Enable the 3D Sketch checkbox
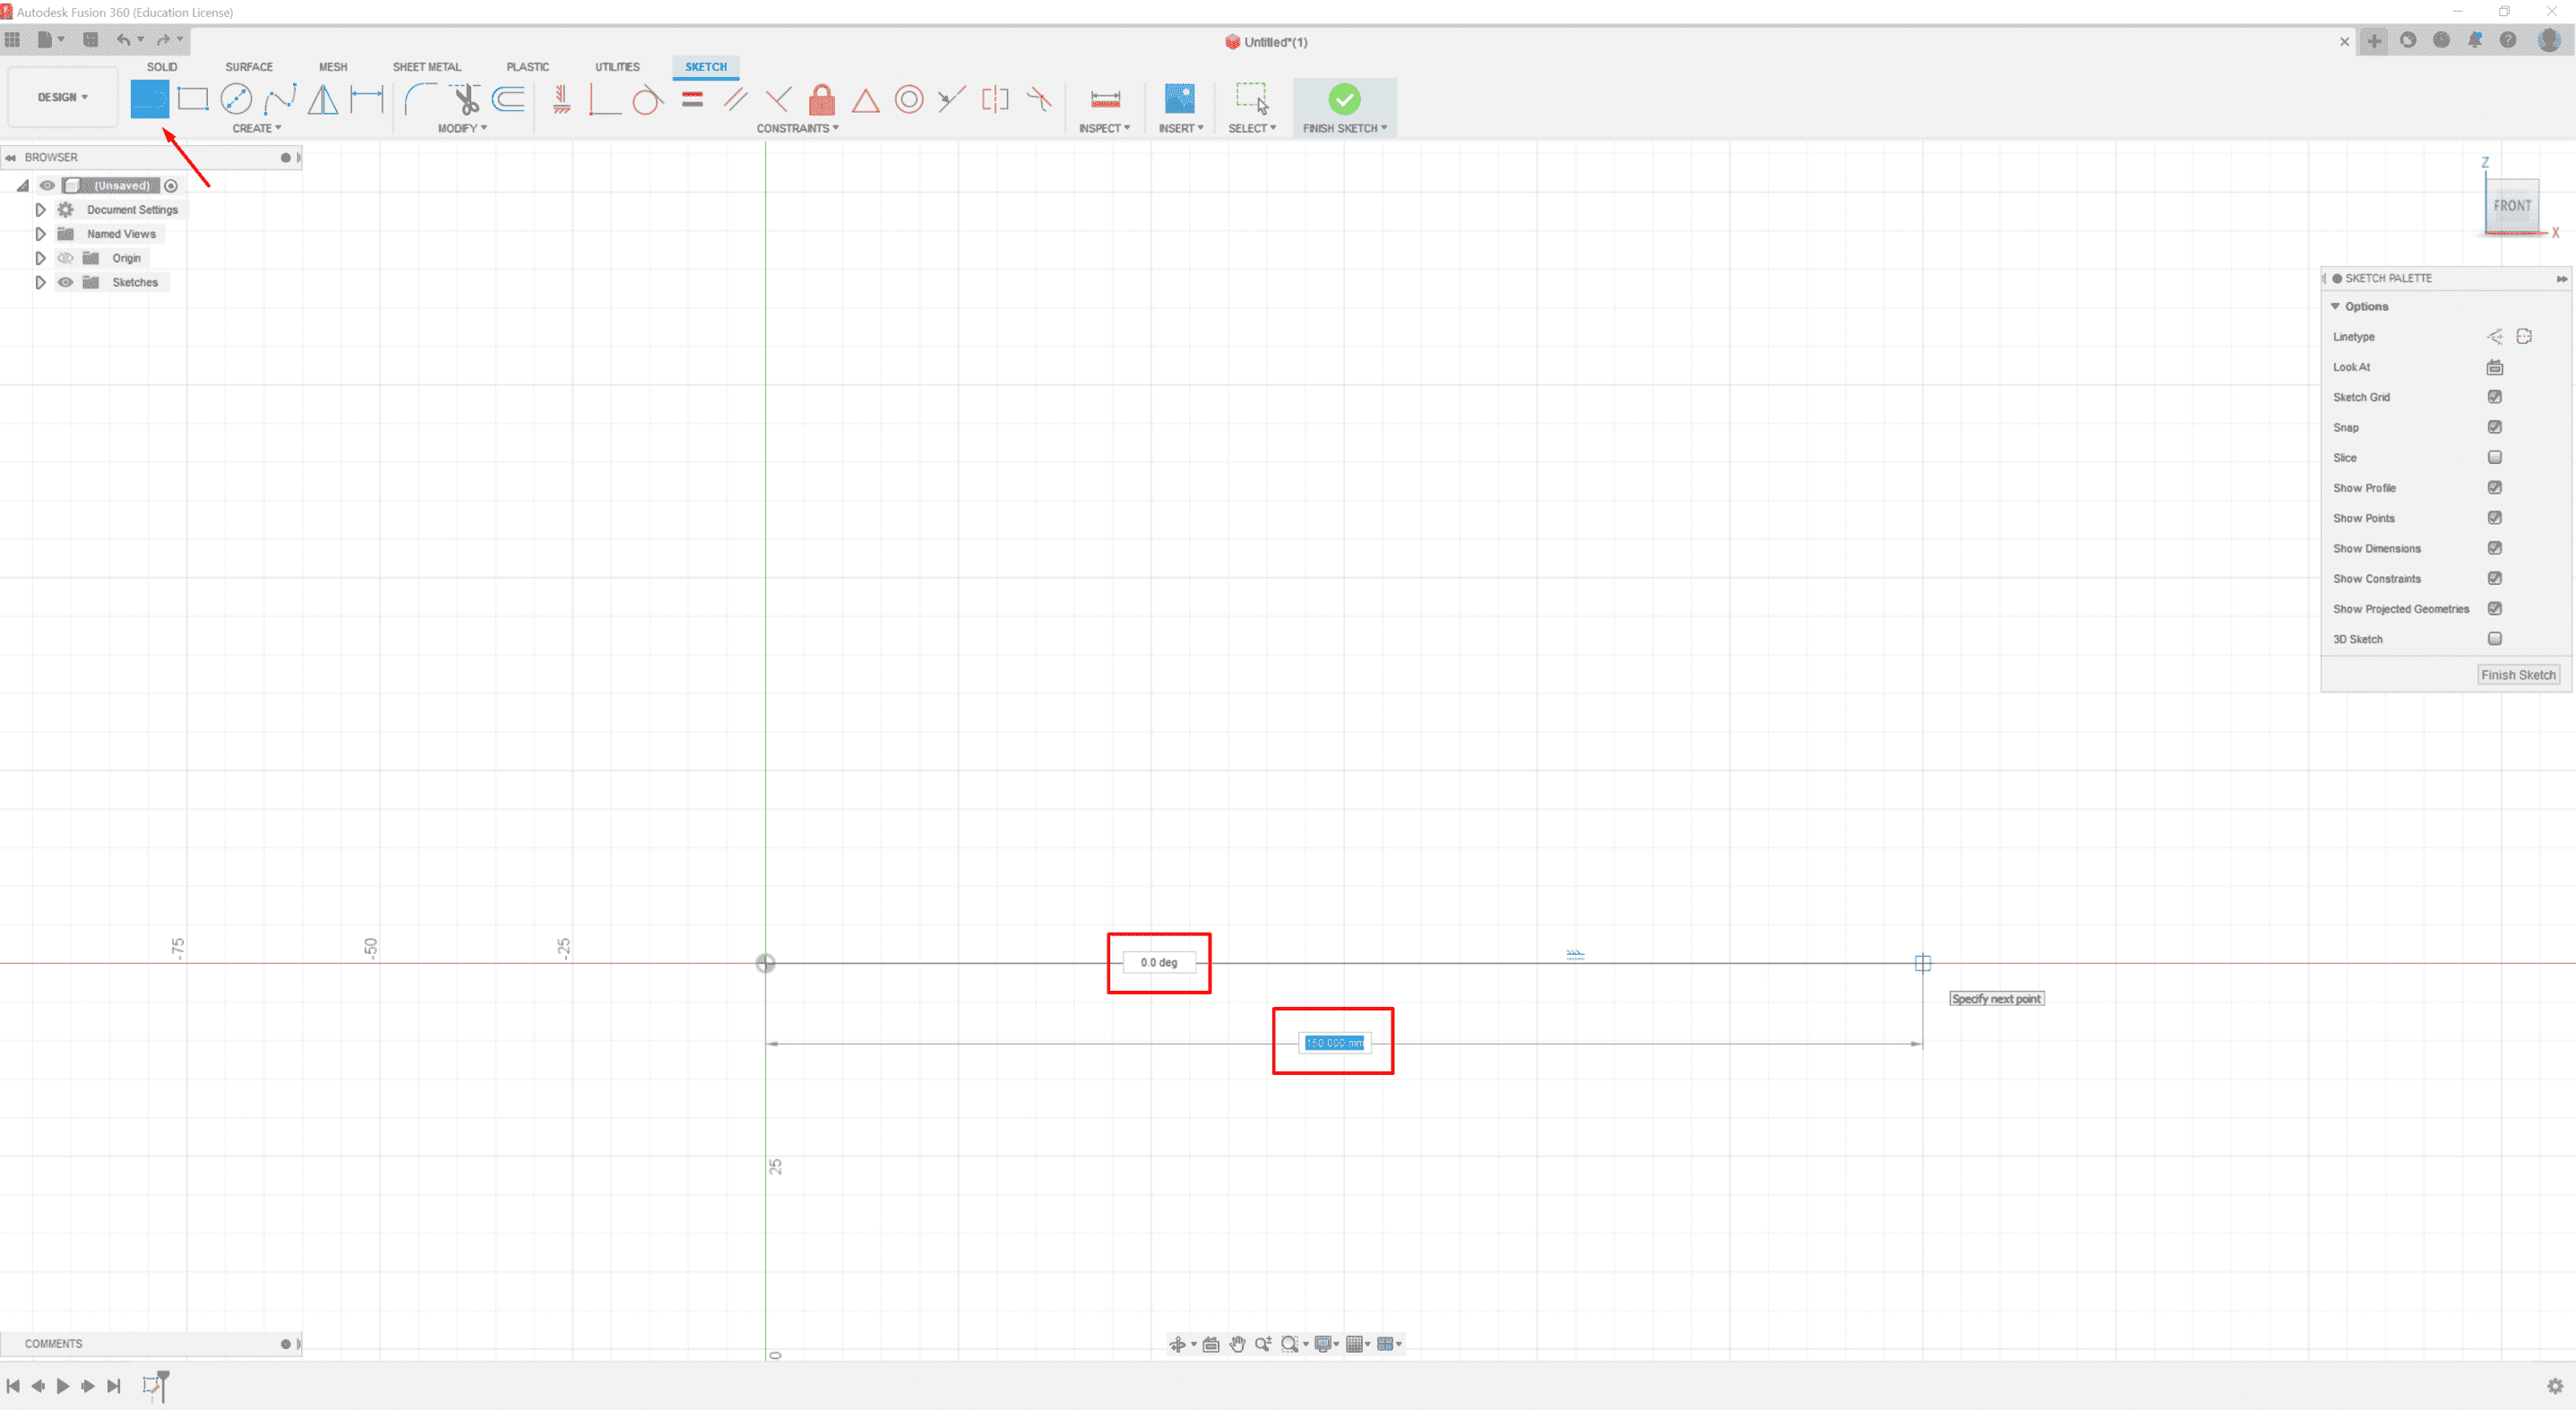2576x1410 pixels. click(x=2495, y=638)
